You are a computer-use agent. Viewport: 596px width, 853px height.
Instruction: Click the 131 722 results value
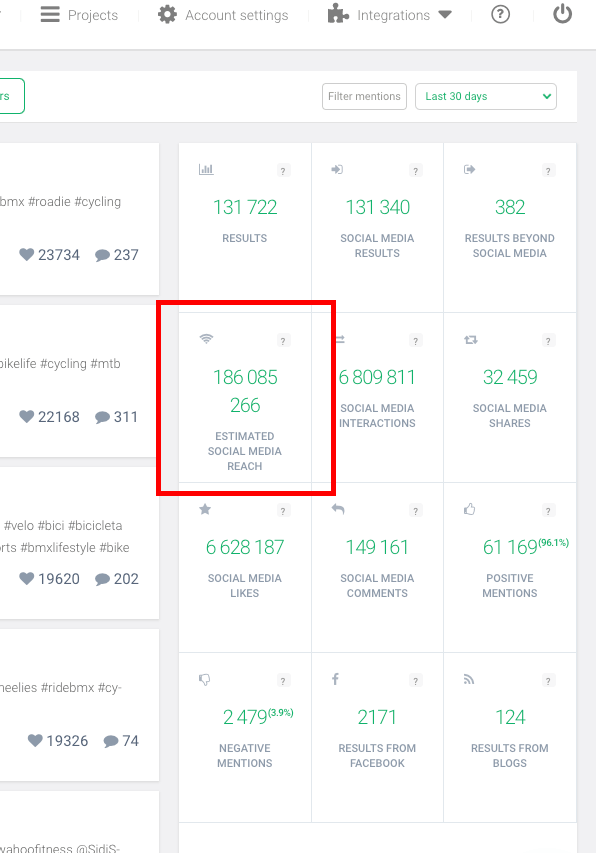point(245,207)
